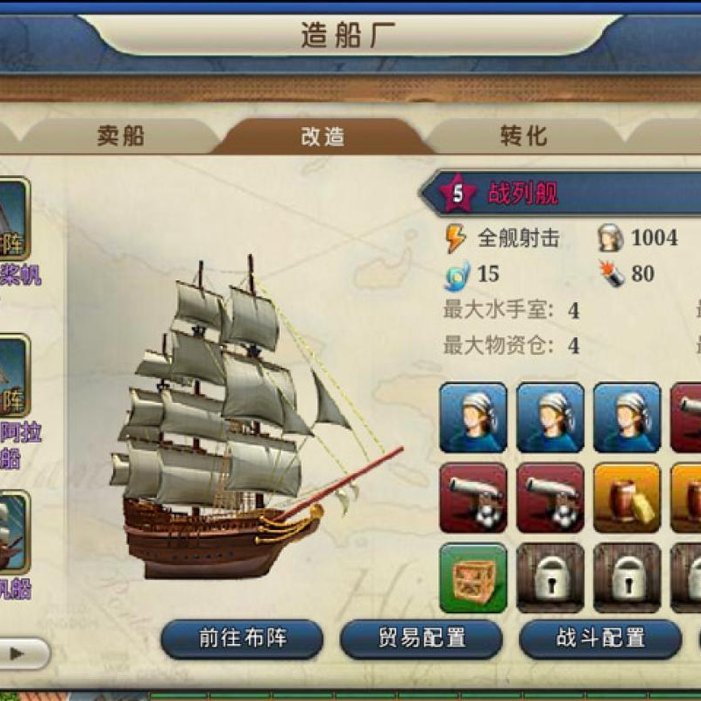Image resolution: width=701 pixels, height=701 pixels.
Task: Select the orange barrel supply slot
Action: (x=627, y=498)
